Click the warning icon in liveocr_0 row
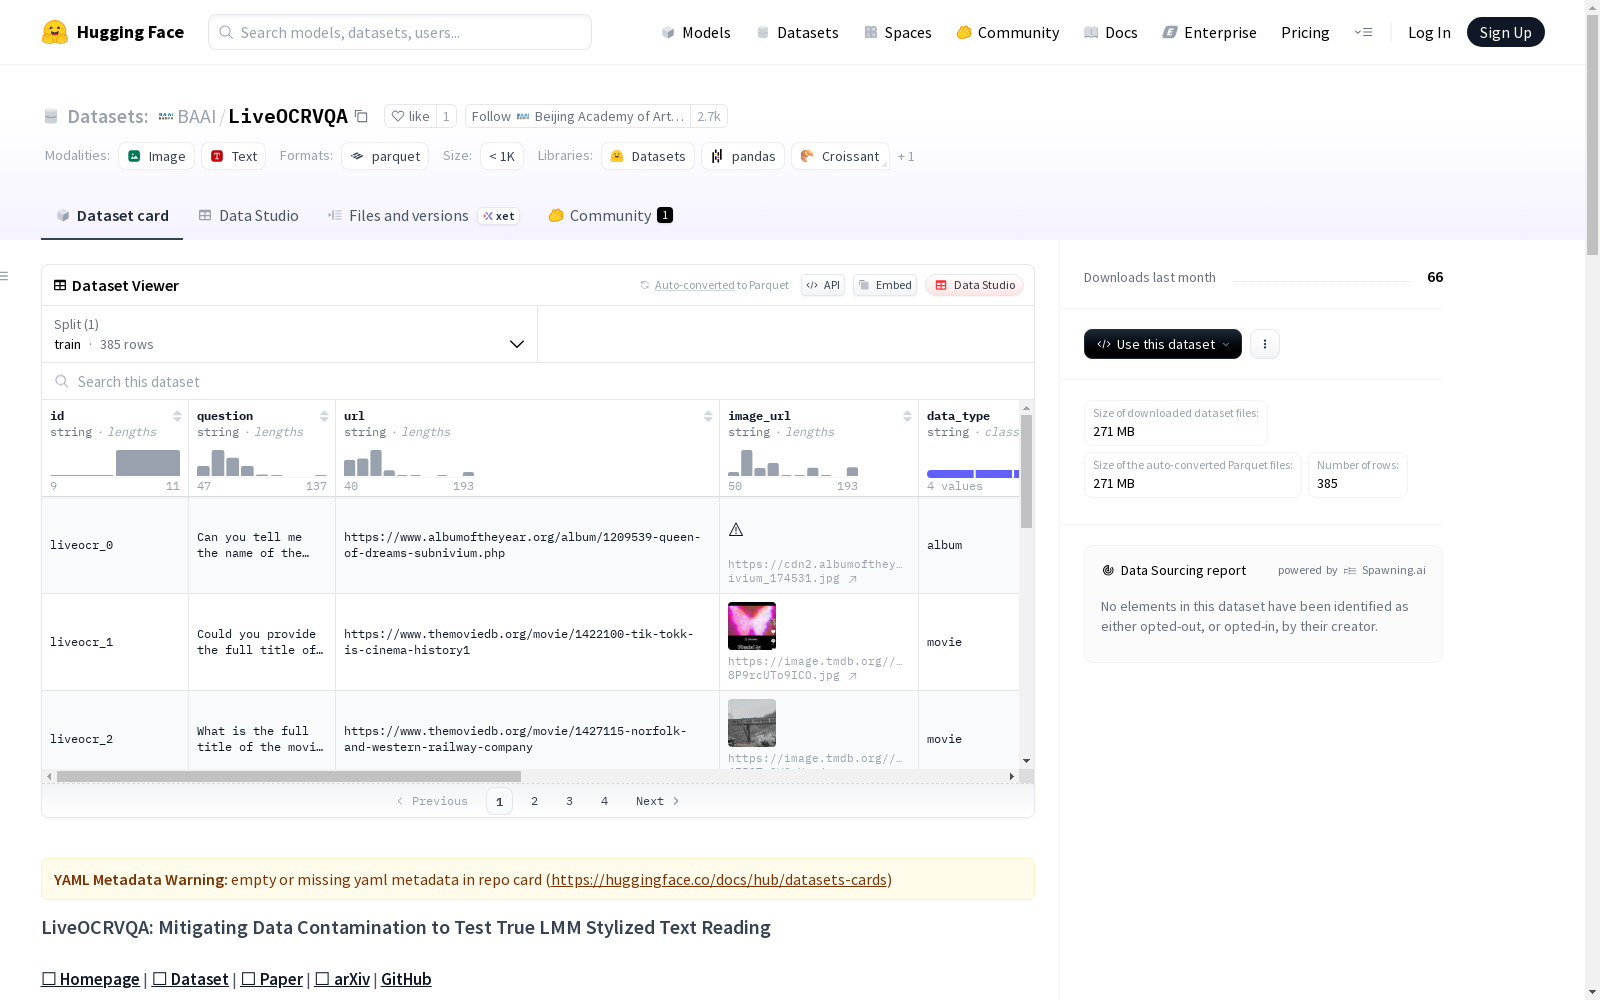Viewport: 1600px width, 1000px height. click(736, 529)
